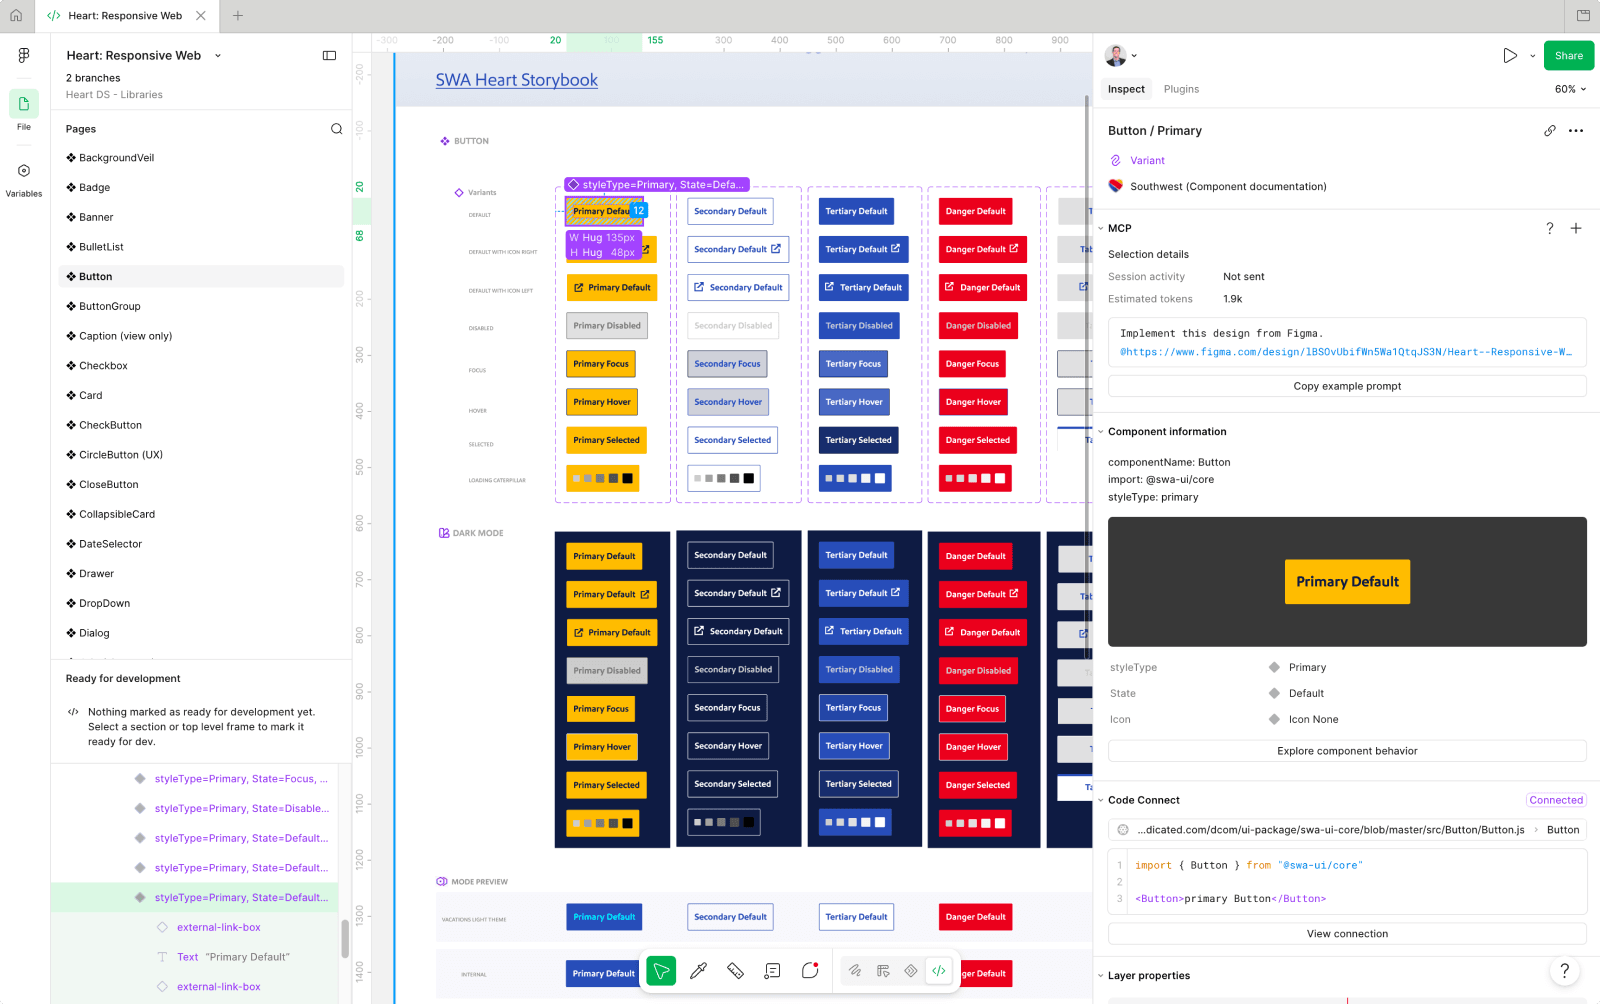
Task: Click the Figma main menu logo icon
Action: tap(24, 55)
